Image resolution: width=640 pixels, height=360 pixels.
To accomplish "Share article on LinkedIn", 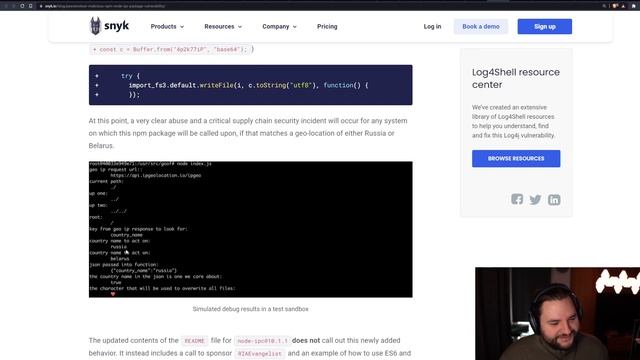I will pyautogui.click(x=554, y=199).
